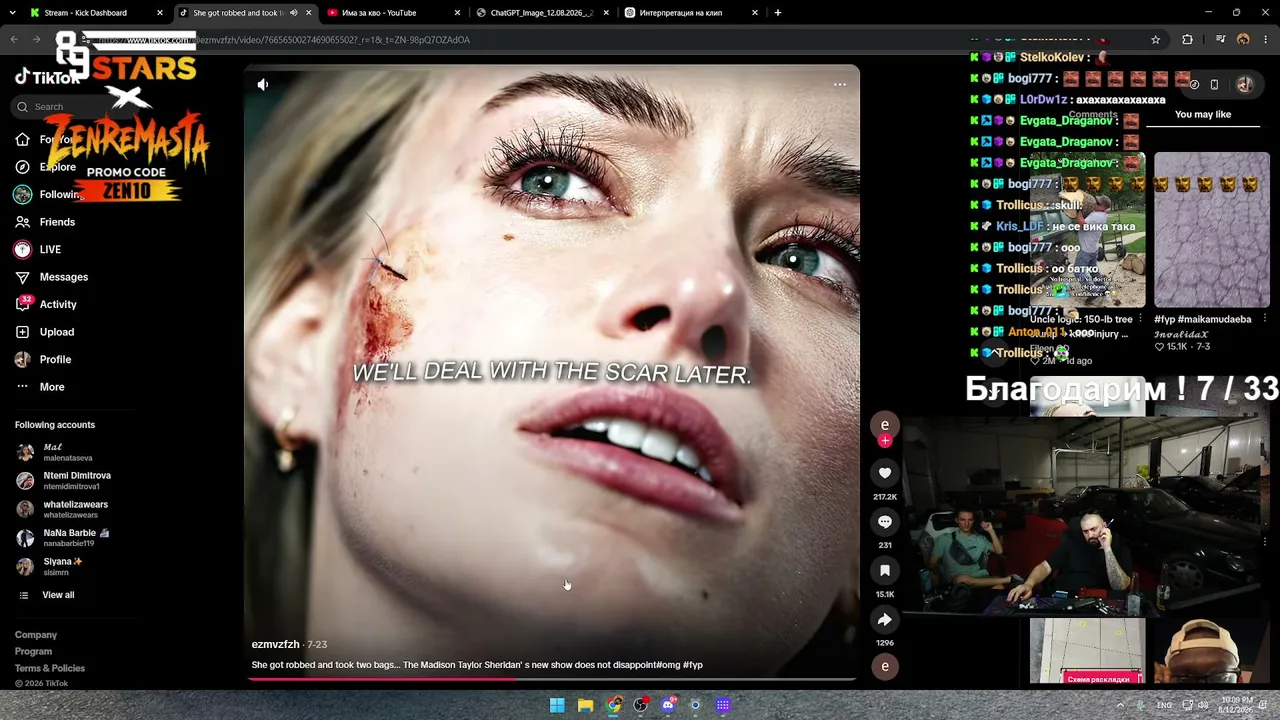Bookmark the video to favorites

(885, 571)
